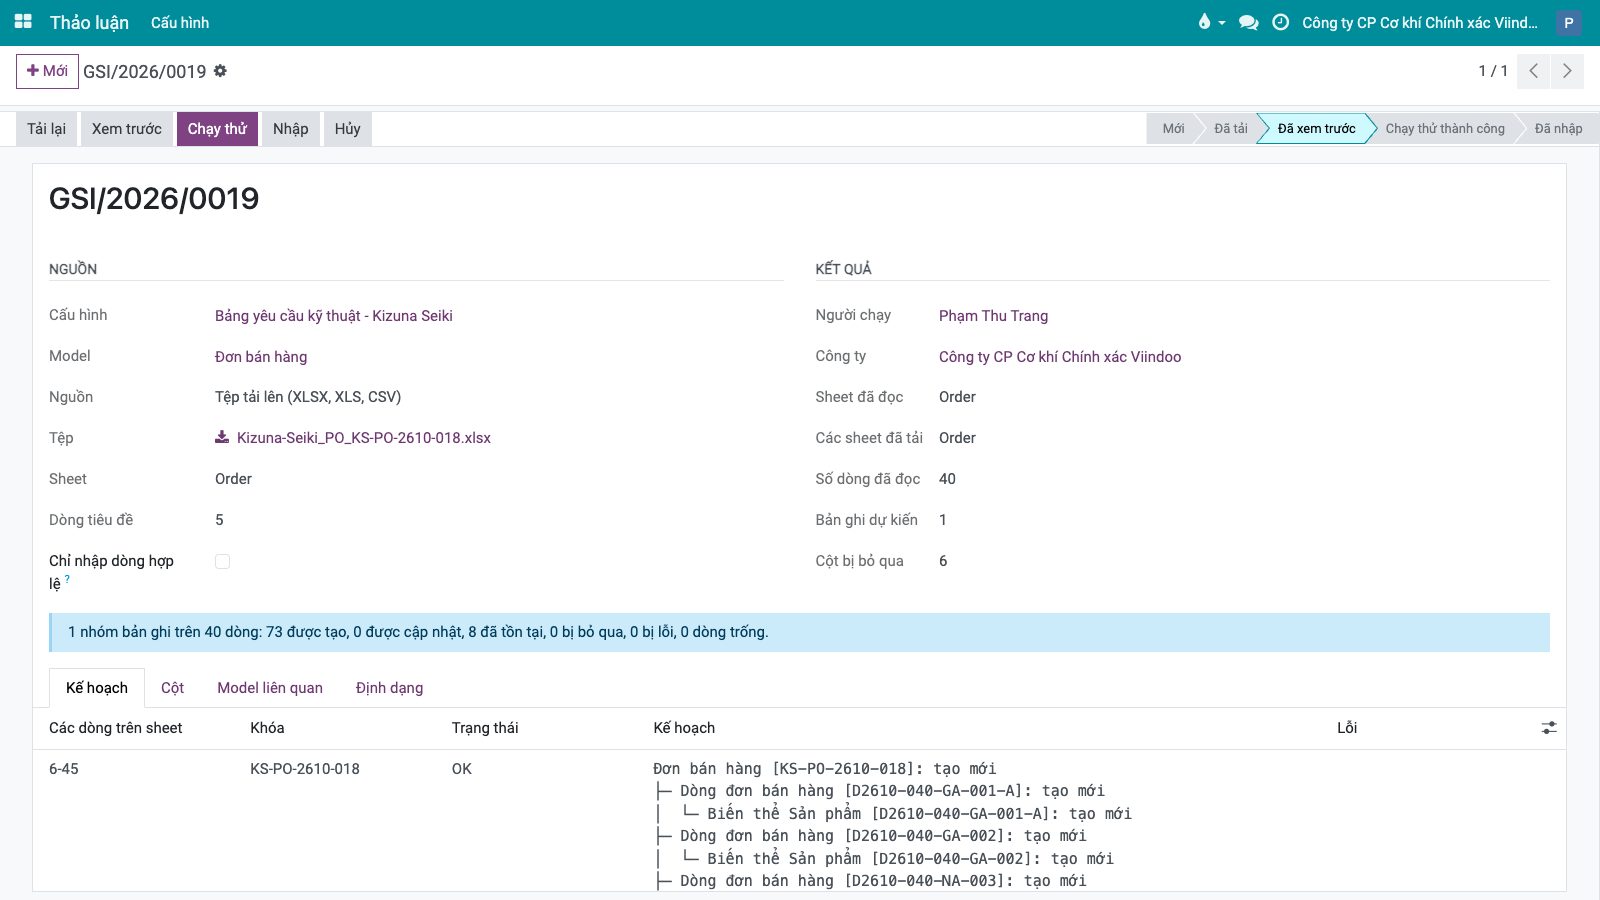Toggle the Chỉ nhập dòng hợp lệ checkbox
1600x900 pixels.
(x=222, y=561)
